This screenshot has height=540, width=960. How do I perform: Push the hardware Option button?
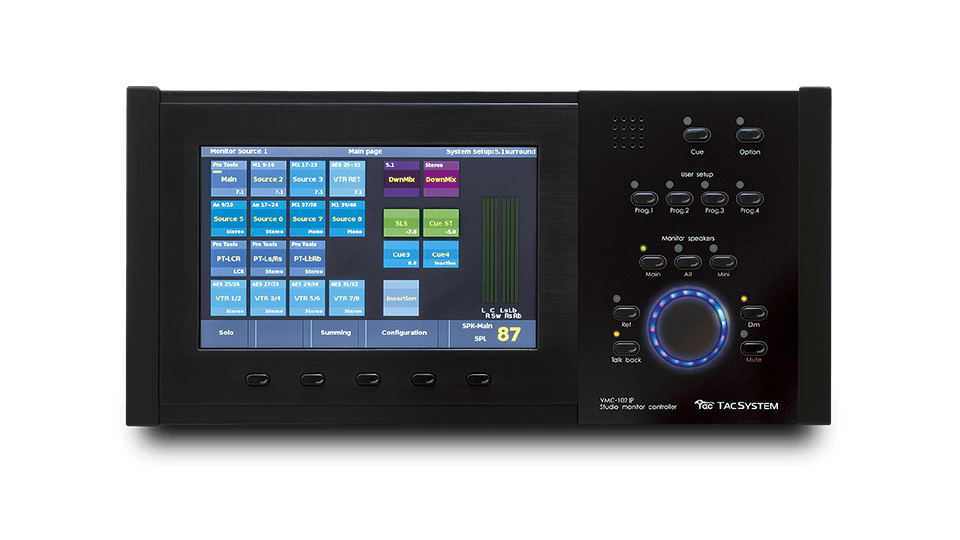click(x=750, y=135)
